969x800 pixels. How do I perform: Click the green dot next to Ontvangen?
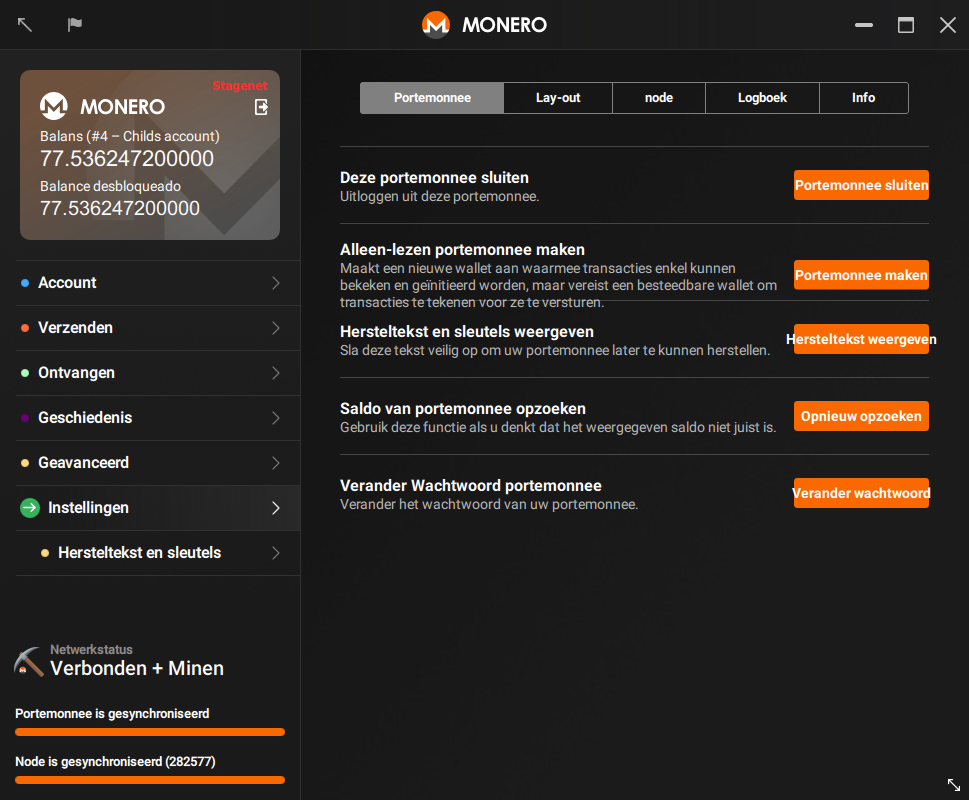point(25,373)
